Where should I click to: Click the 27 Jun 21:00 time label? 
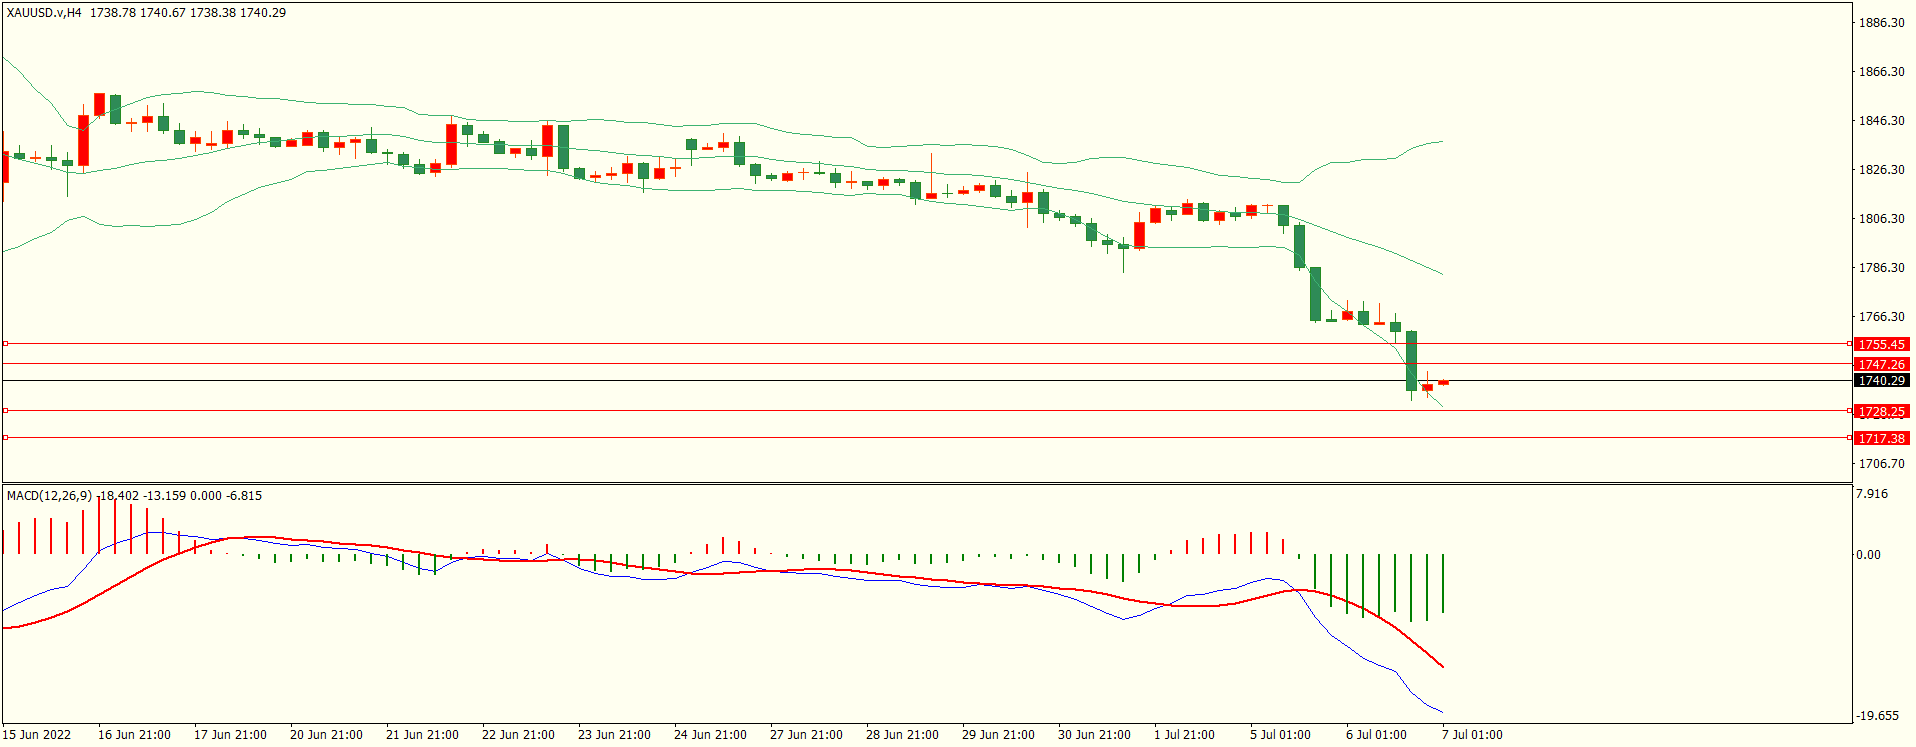point(806,735)
